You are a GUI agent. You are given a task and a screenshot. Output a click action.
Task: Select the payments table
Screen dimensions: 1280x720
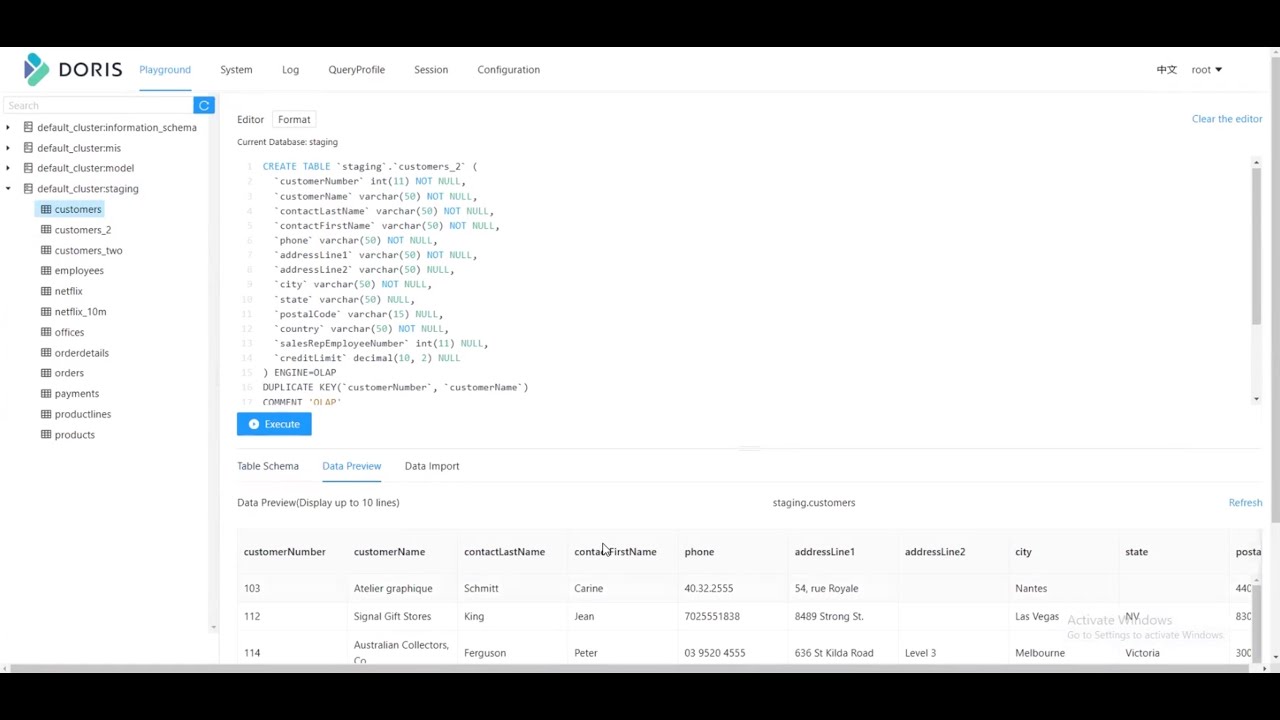pos(77,393)
